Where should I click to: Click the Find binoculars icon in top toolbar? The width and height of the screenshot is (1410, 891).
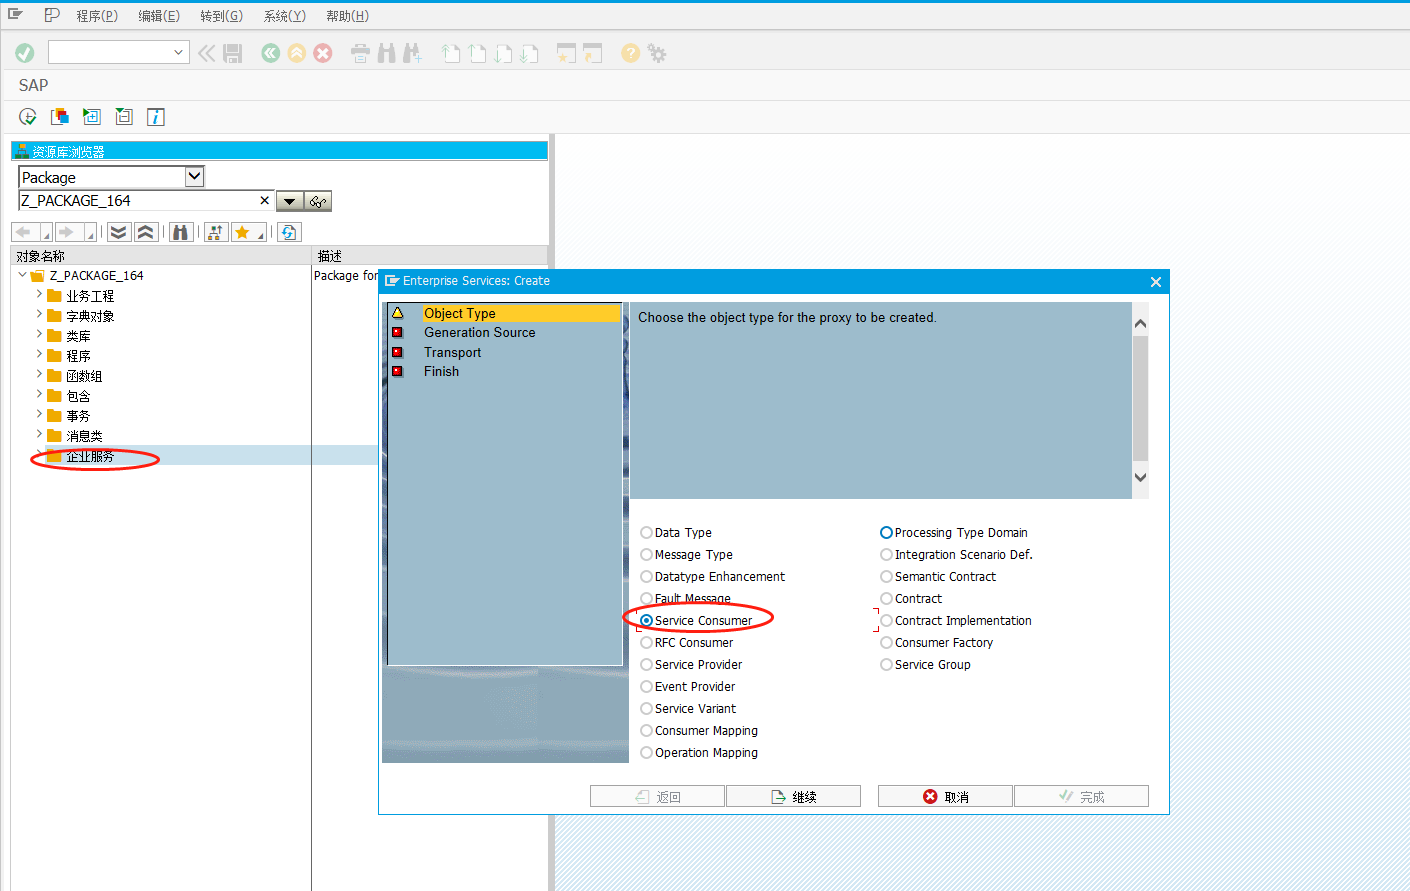386,53
